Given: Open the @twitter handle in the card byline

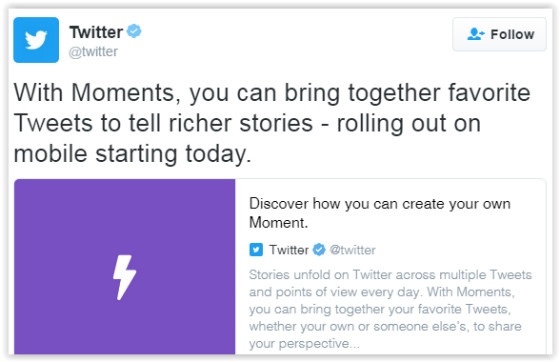Looking at the screenshot, I should 352,250.
